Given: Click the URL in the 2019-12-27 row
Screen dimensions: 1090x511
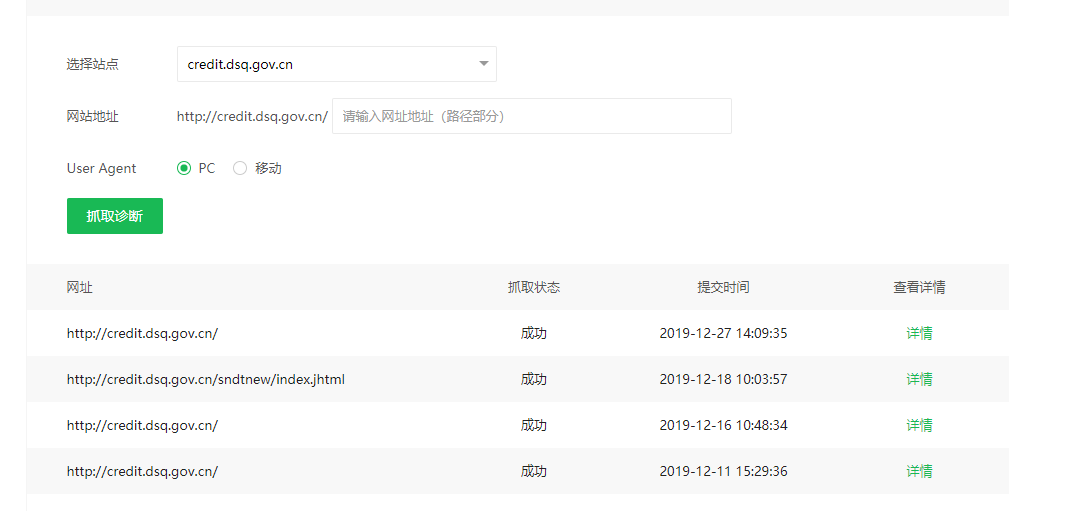Looking at the screenshot, I should pyautogui.click(x=142, y=333).
